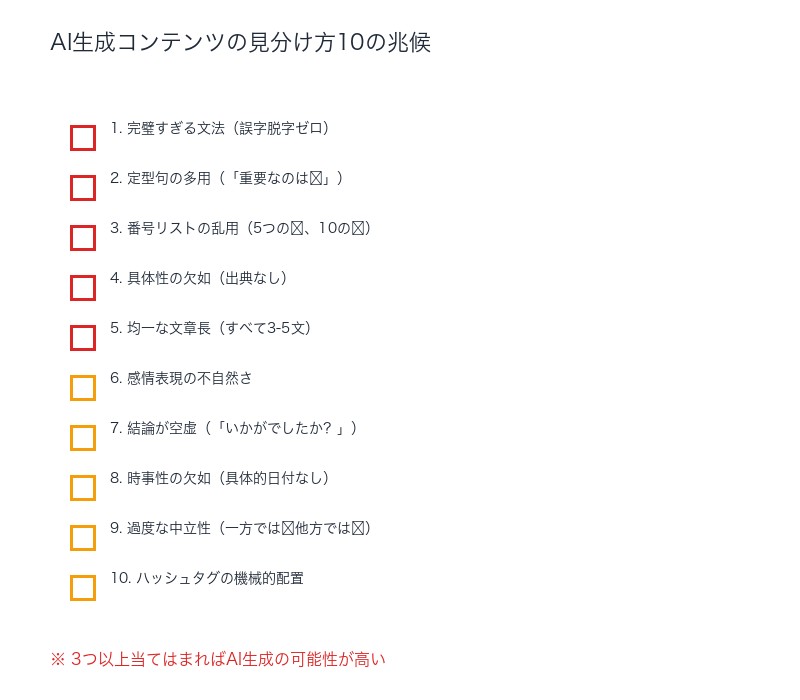The image size is (800, 700).
Task: Enable the 感情表現の不自然さ checkbox
Action: point(83,388)
